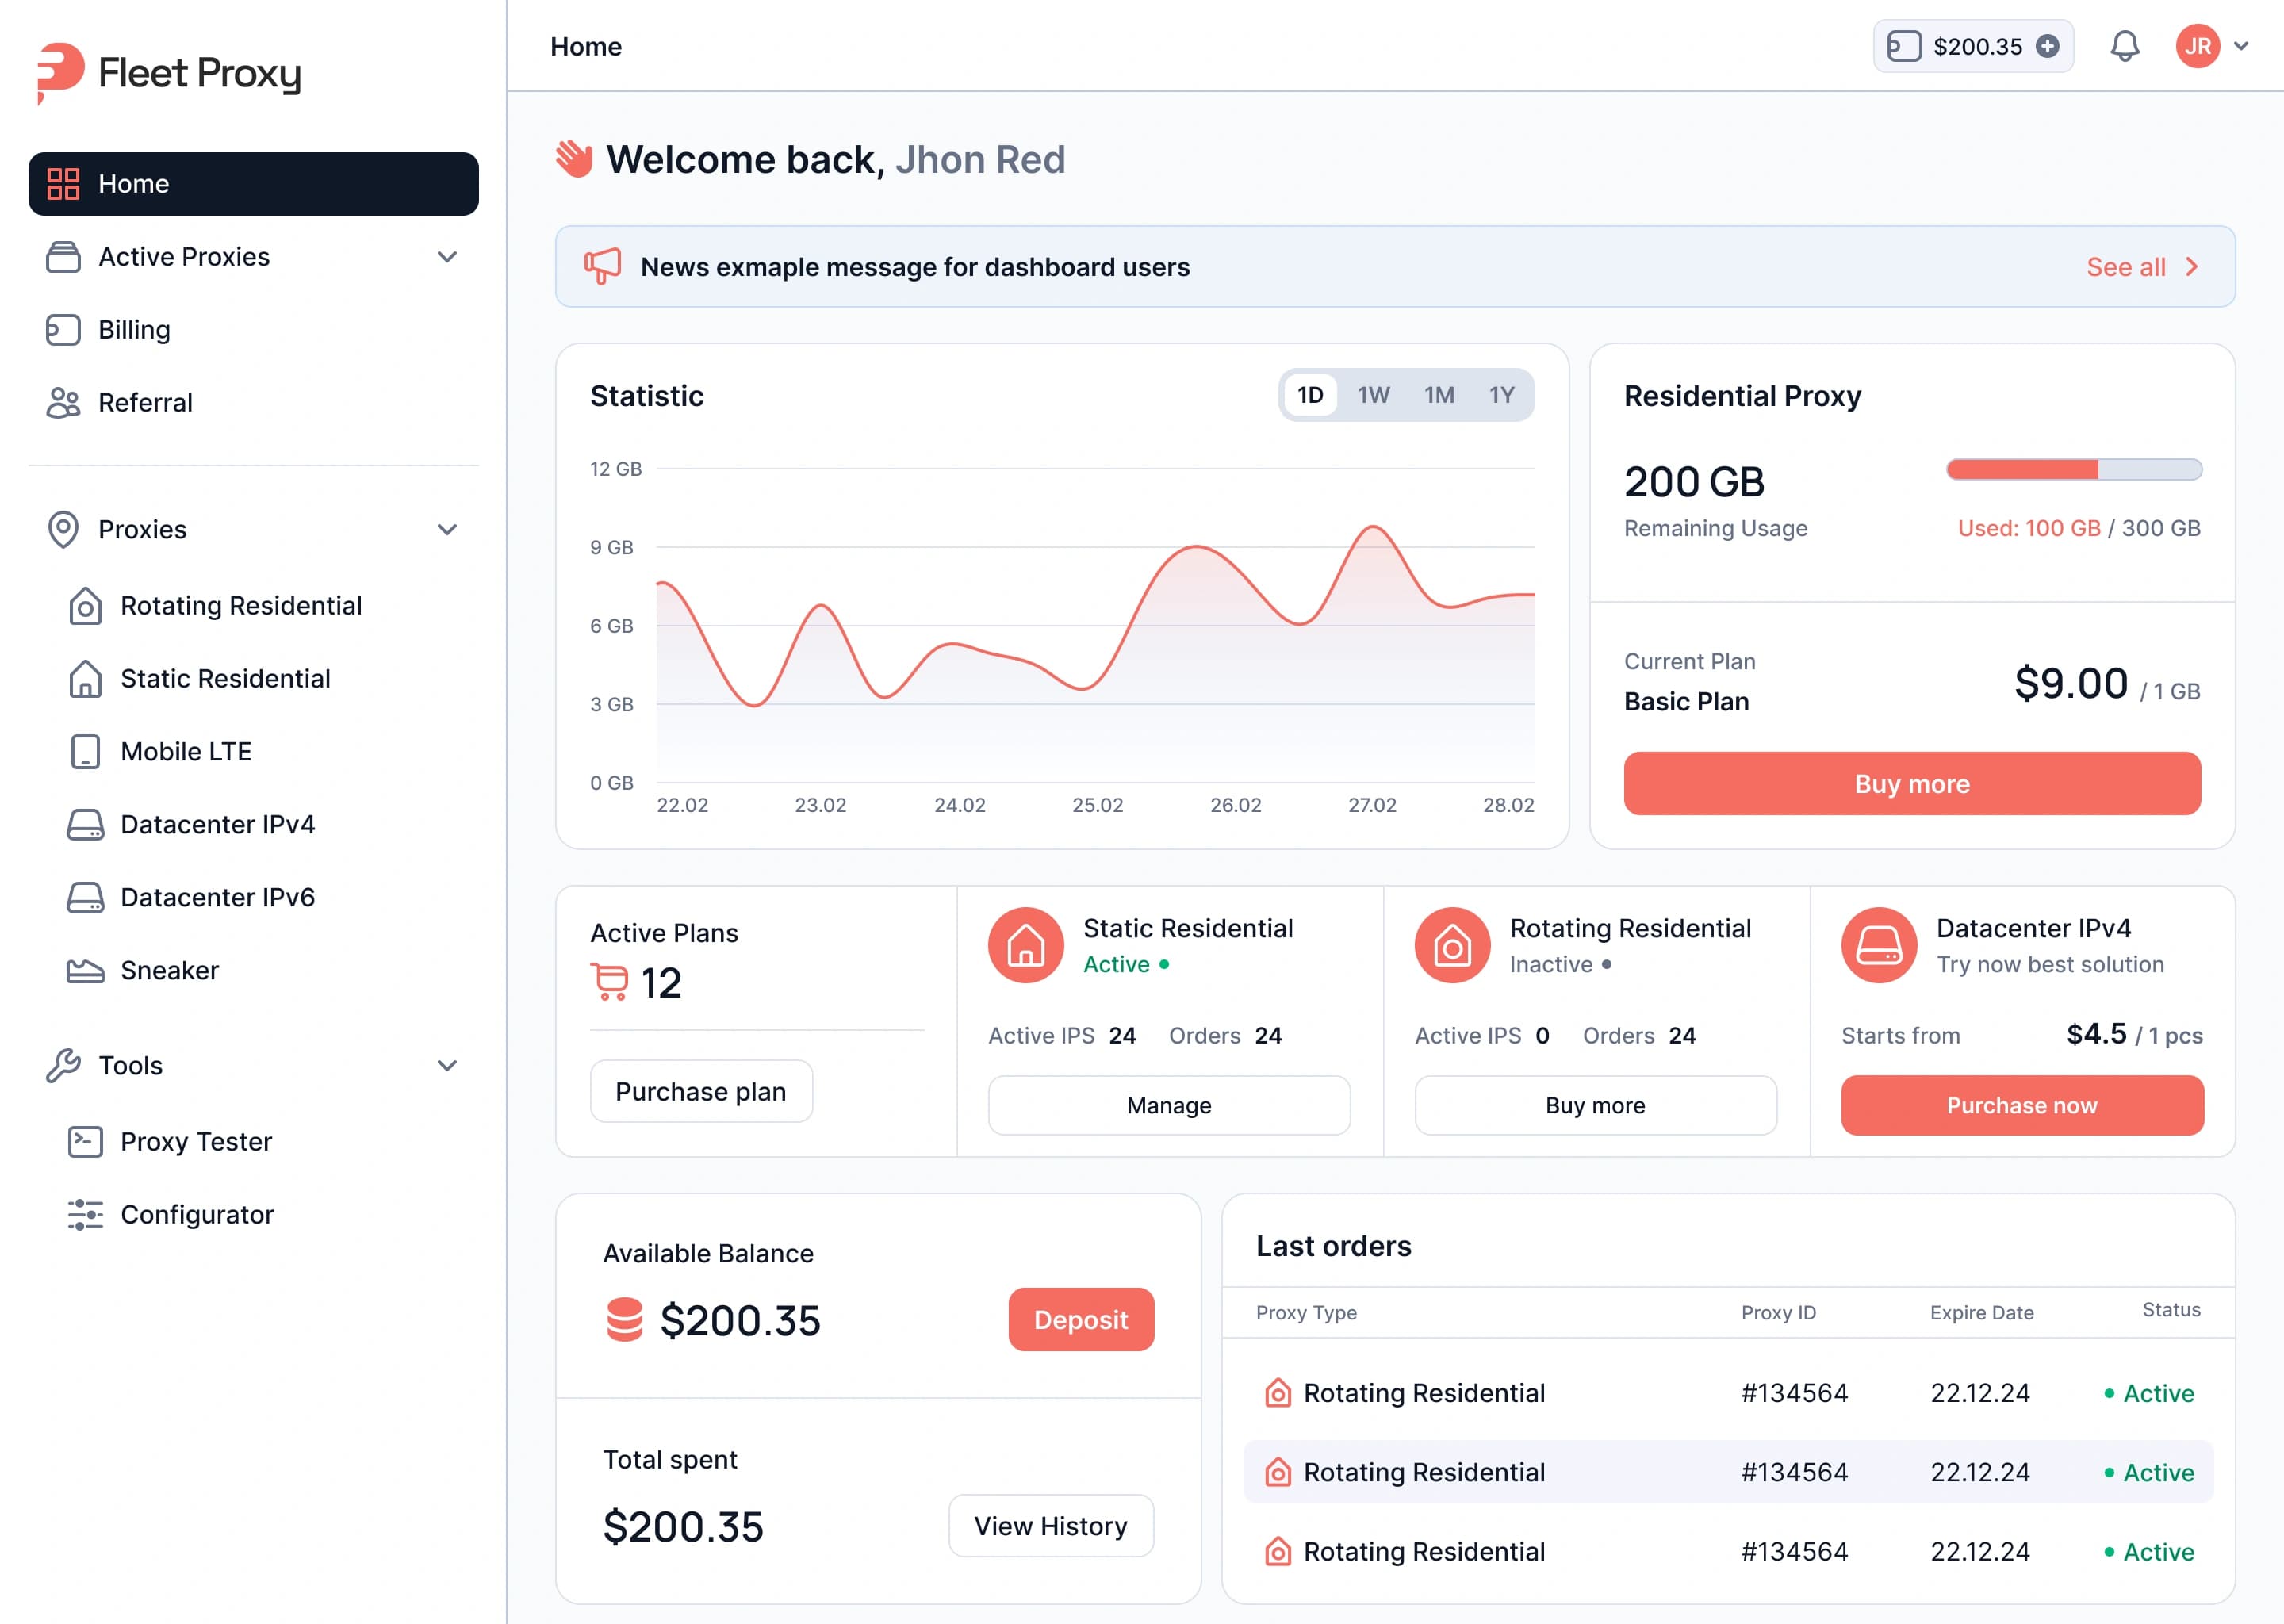2284x1624 pixels.
Task: Click the megaphone icon in news banner
Action: [x=602, y=266]
